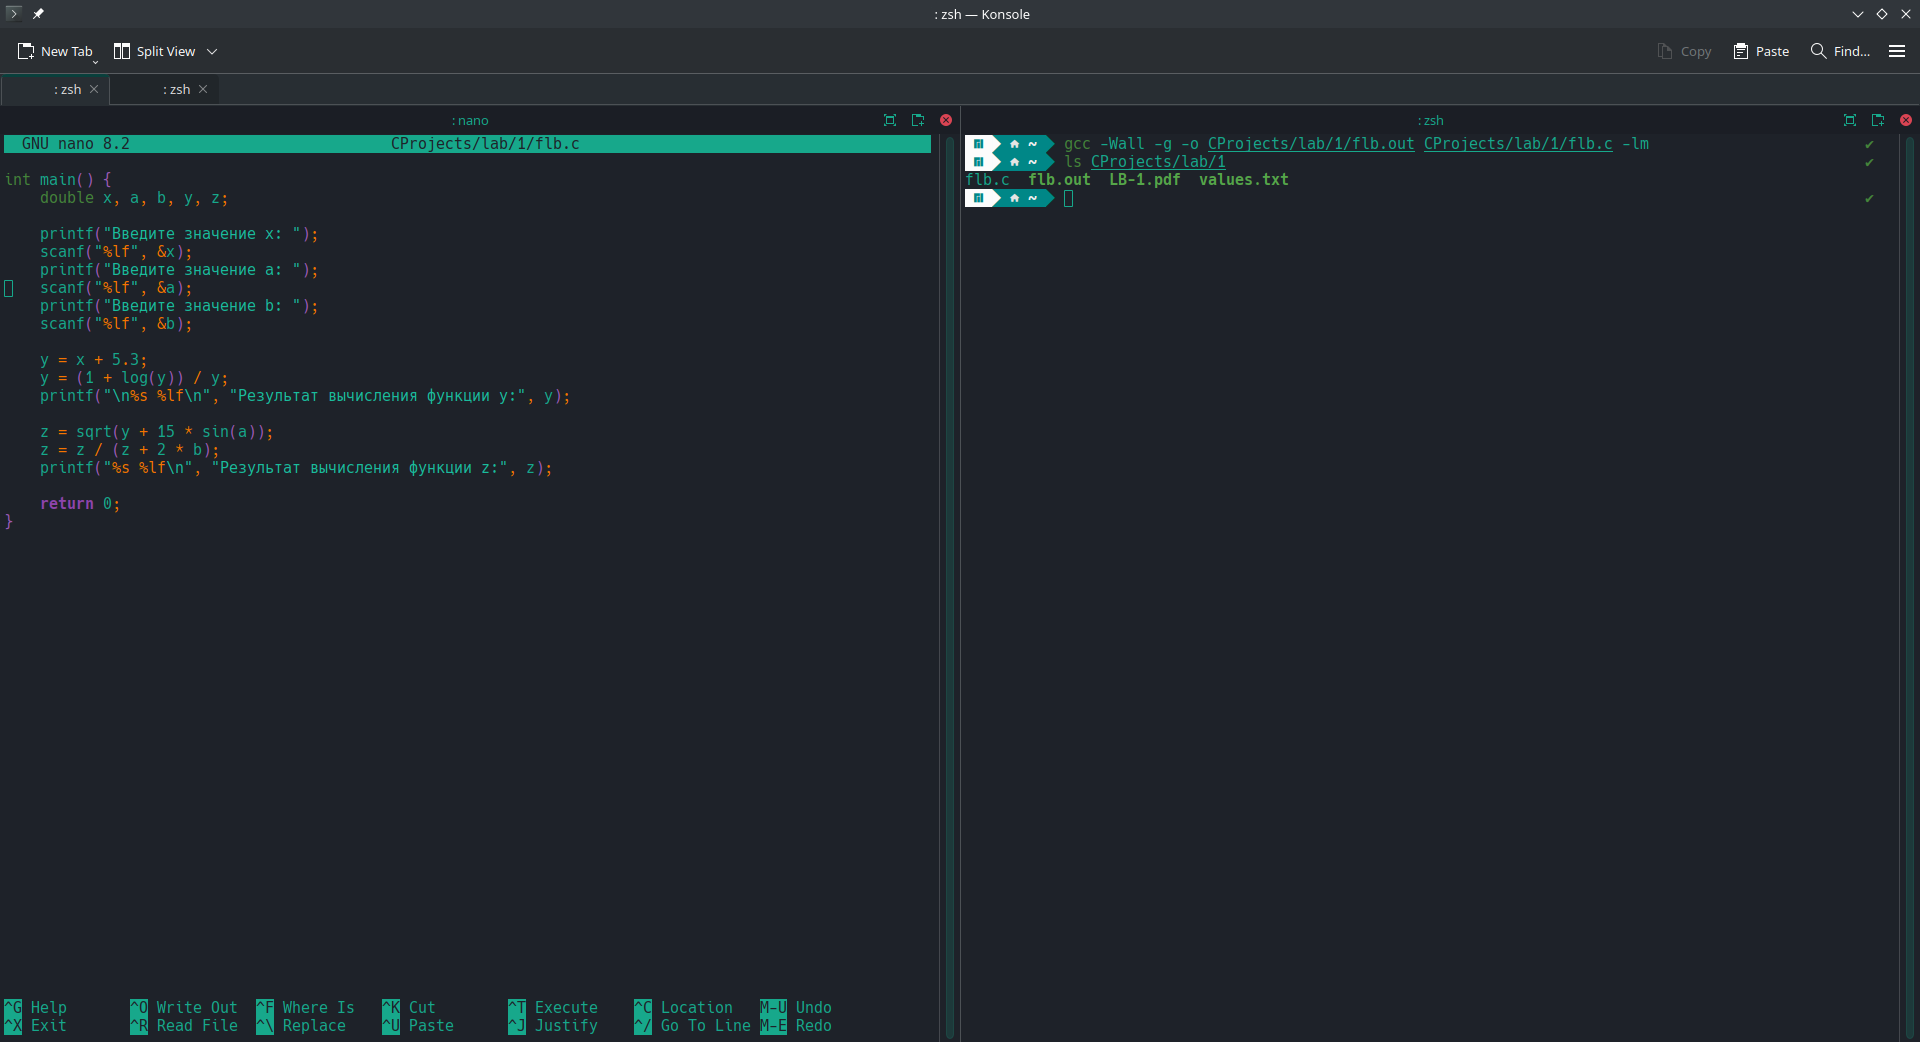Click the int main() line in nano

(x=58, y=180)
